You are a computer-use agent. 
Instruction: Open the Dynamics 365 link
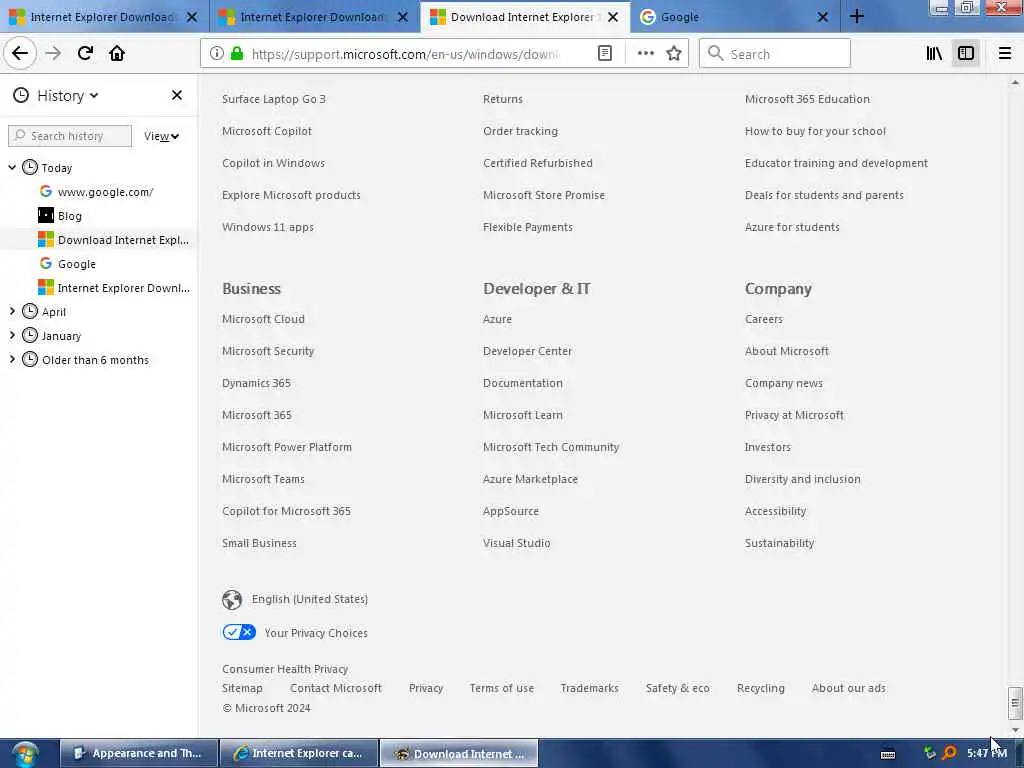coord(256,383)
